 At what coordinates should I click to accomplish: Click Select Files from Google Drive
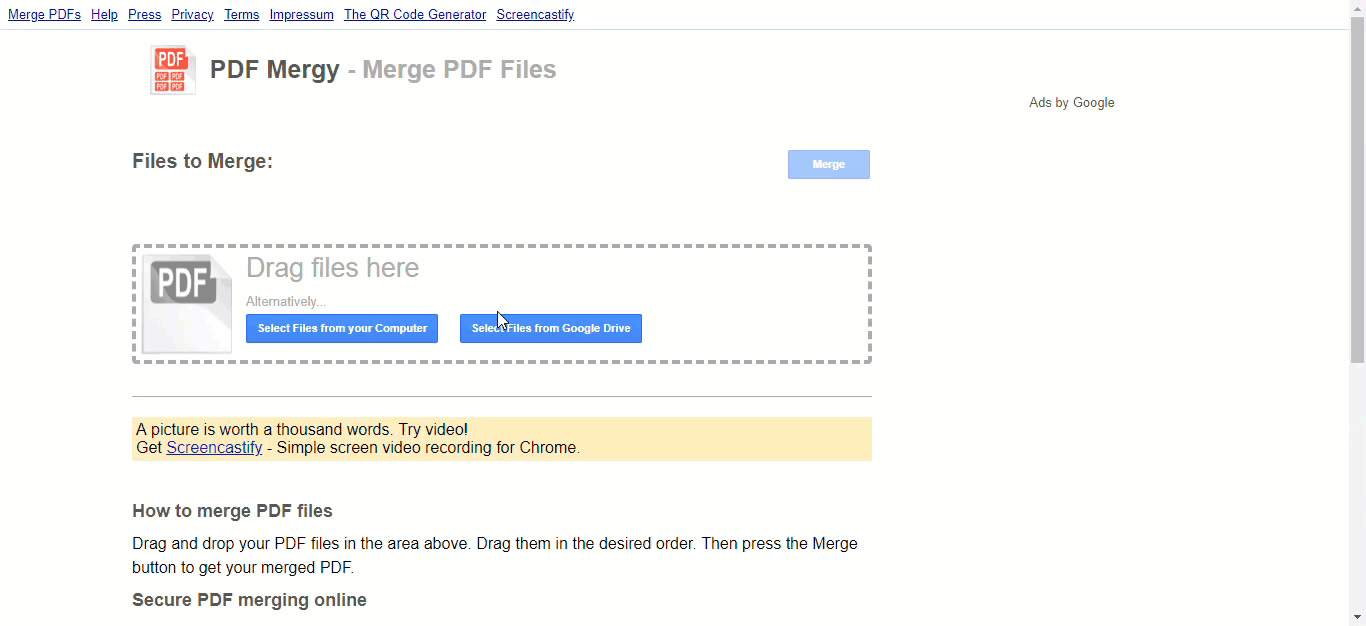[551, 328]
